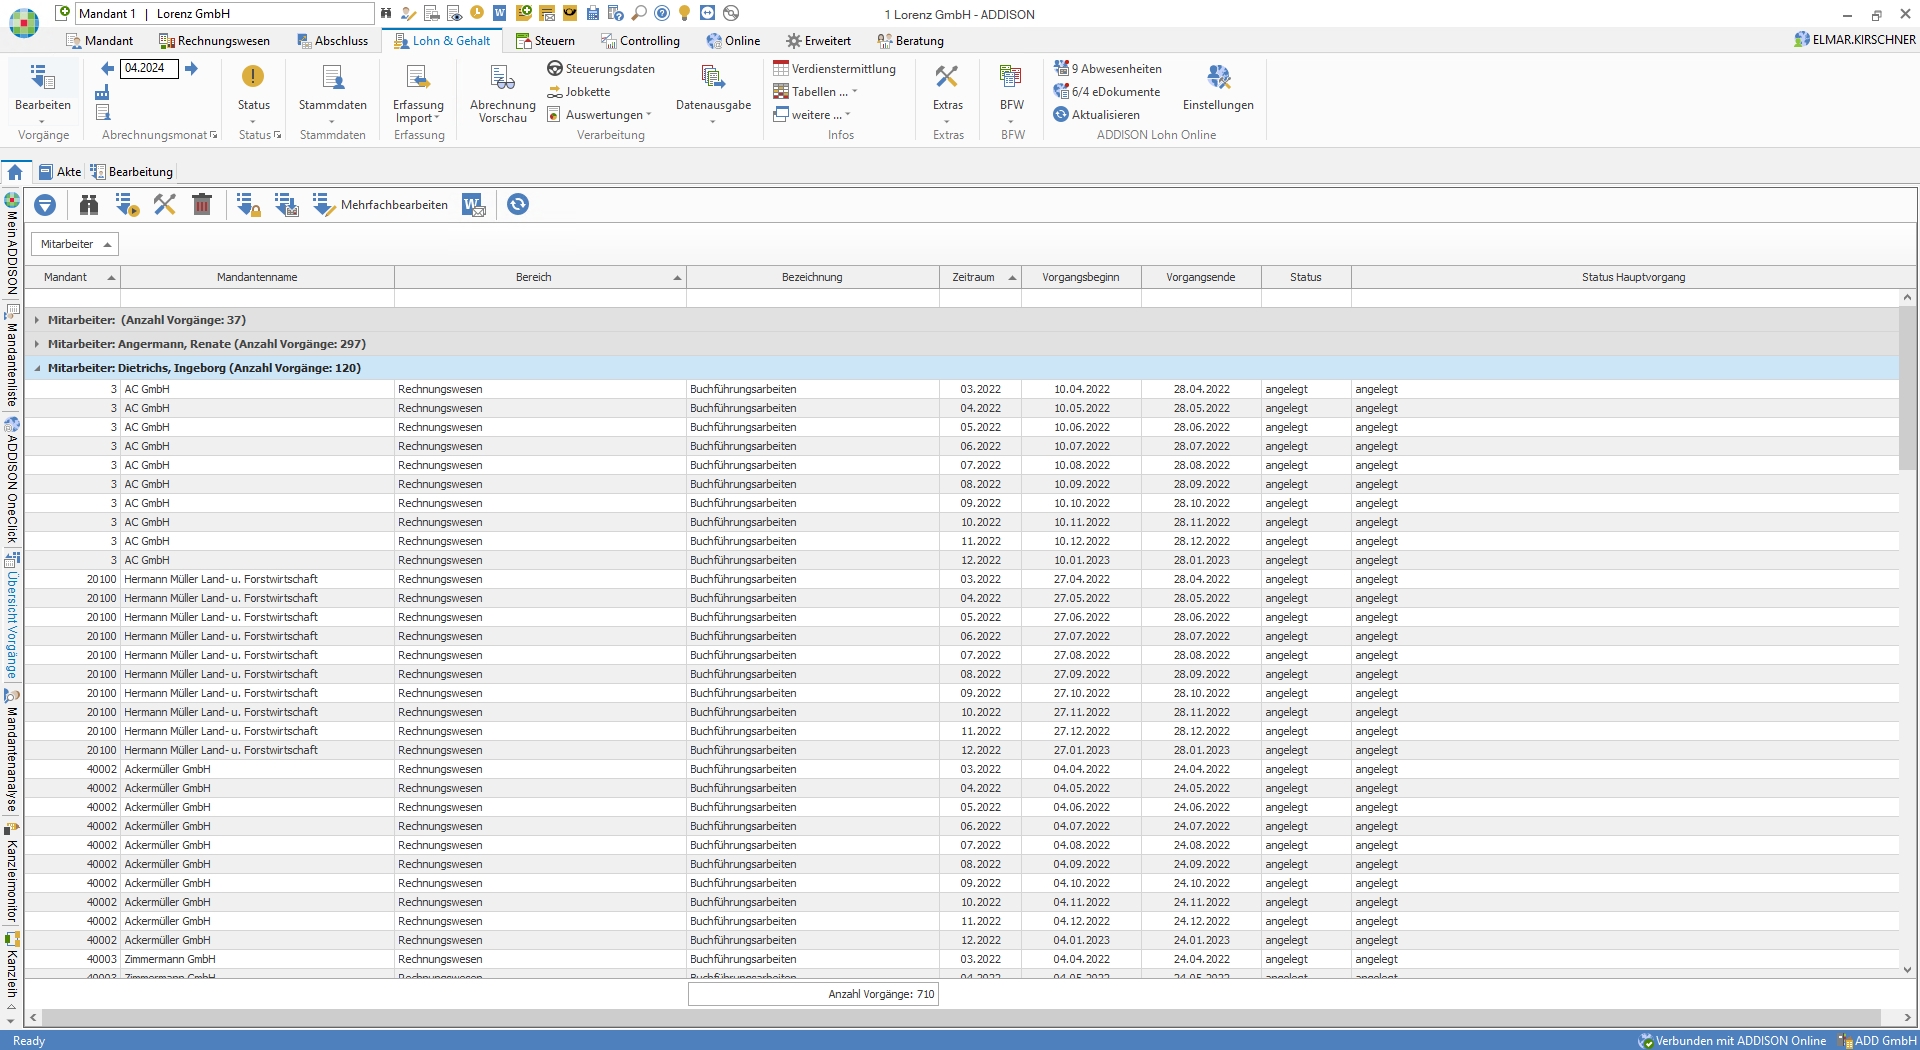Open Steuerungsdaten in the ribbon
Image resolution: width=1920 pixels, height=1050 pixels.
point(601,69)
